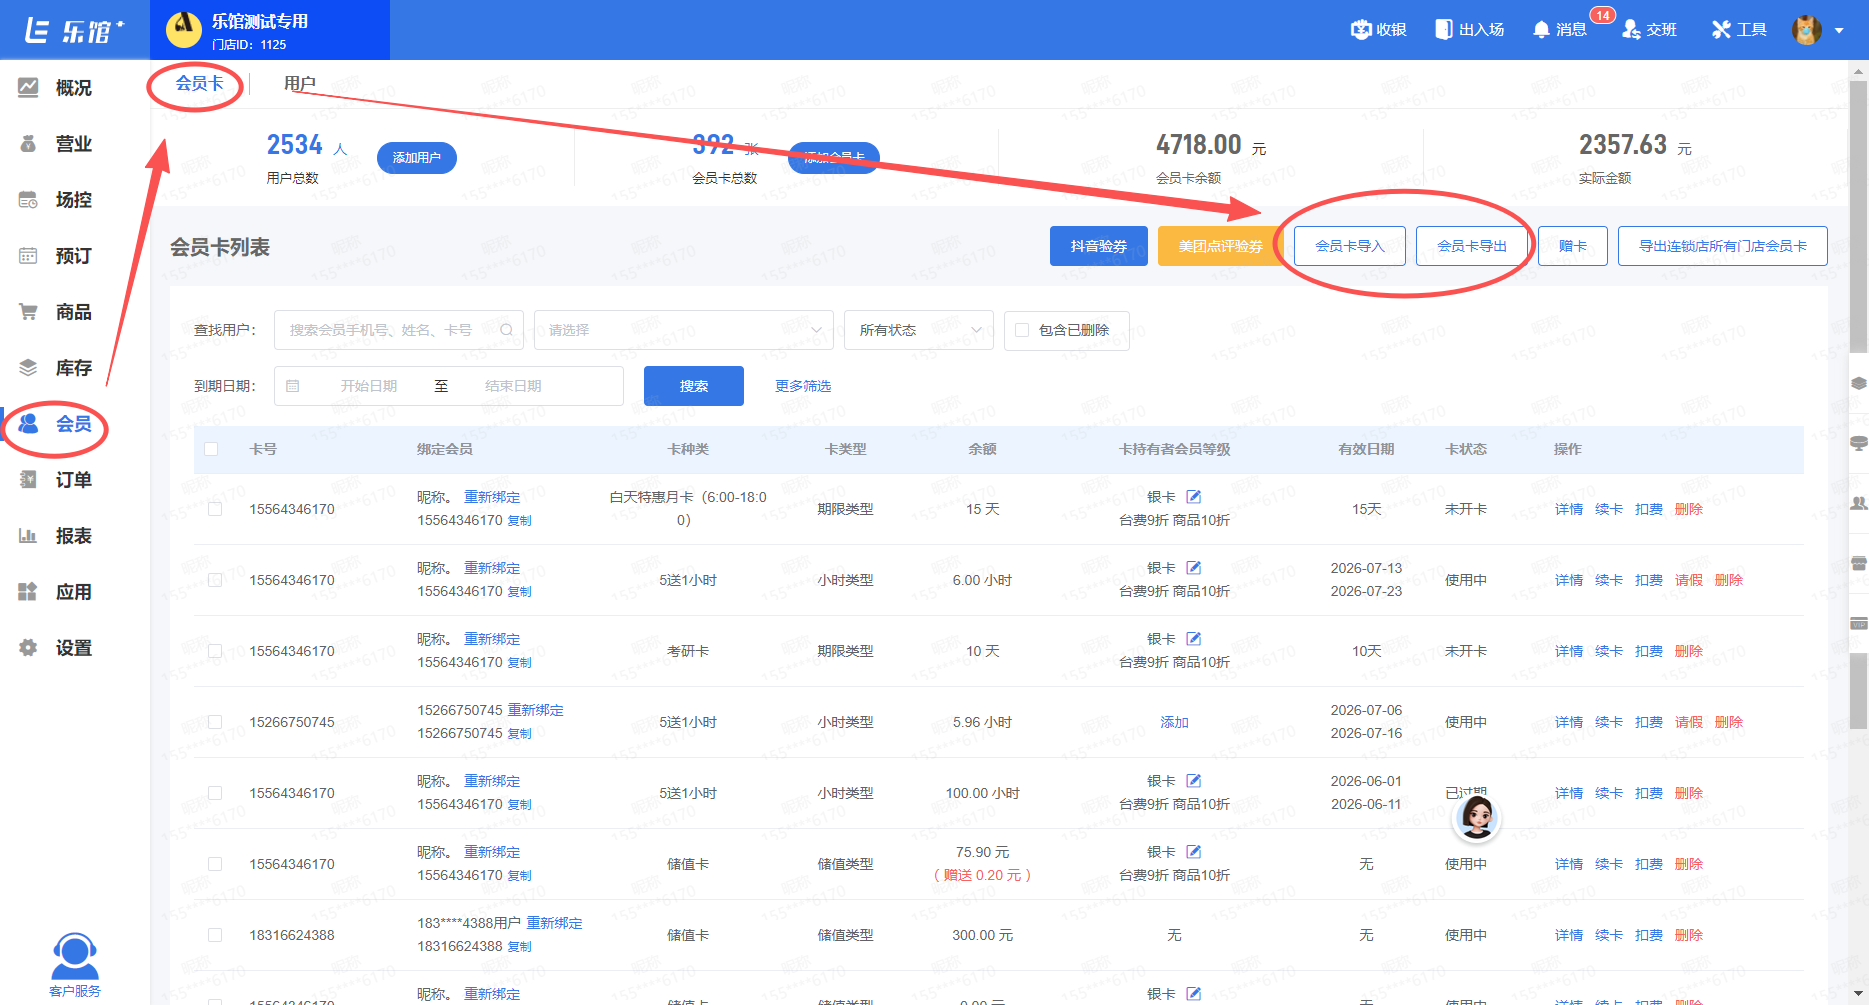This screenshot has width=1869, height=1005.
Task: Go to 库存 inventory in sidebar
Action: (74, 368)
